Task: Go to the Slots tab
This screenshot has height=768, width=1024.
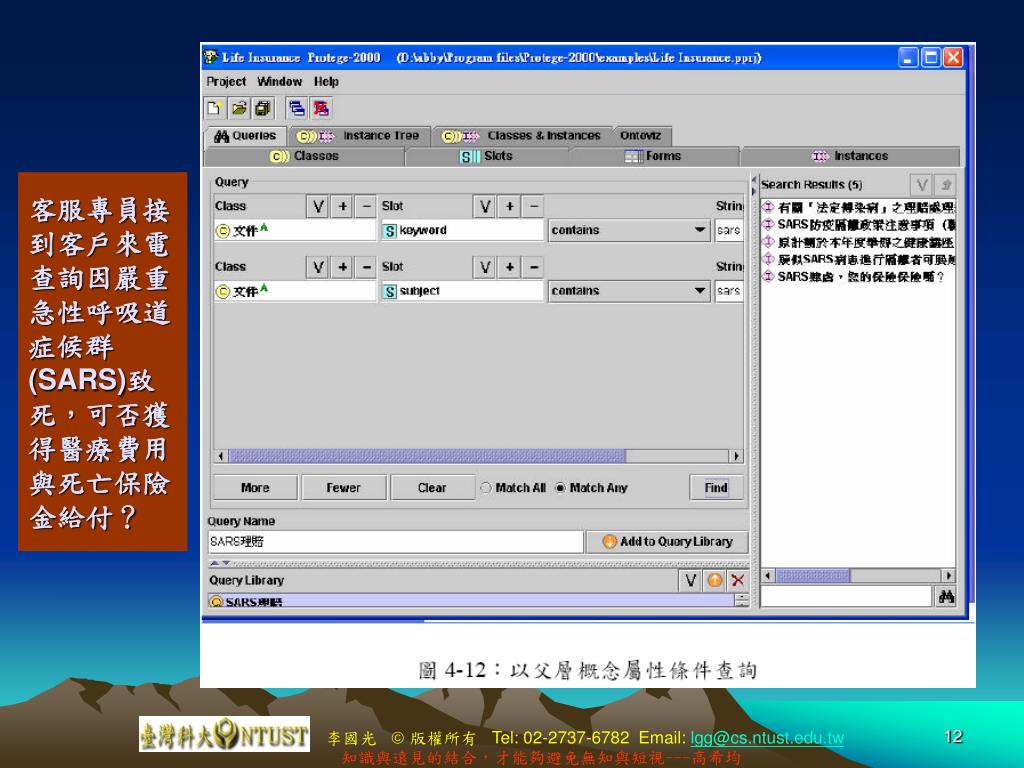Action: click(x=487, y=156)
